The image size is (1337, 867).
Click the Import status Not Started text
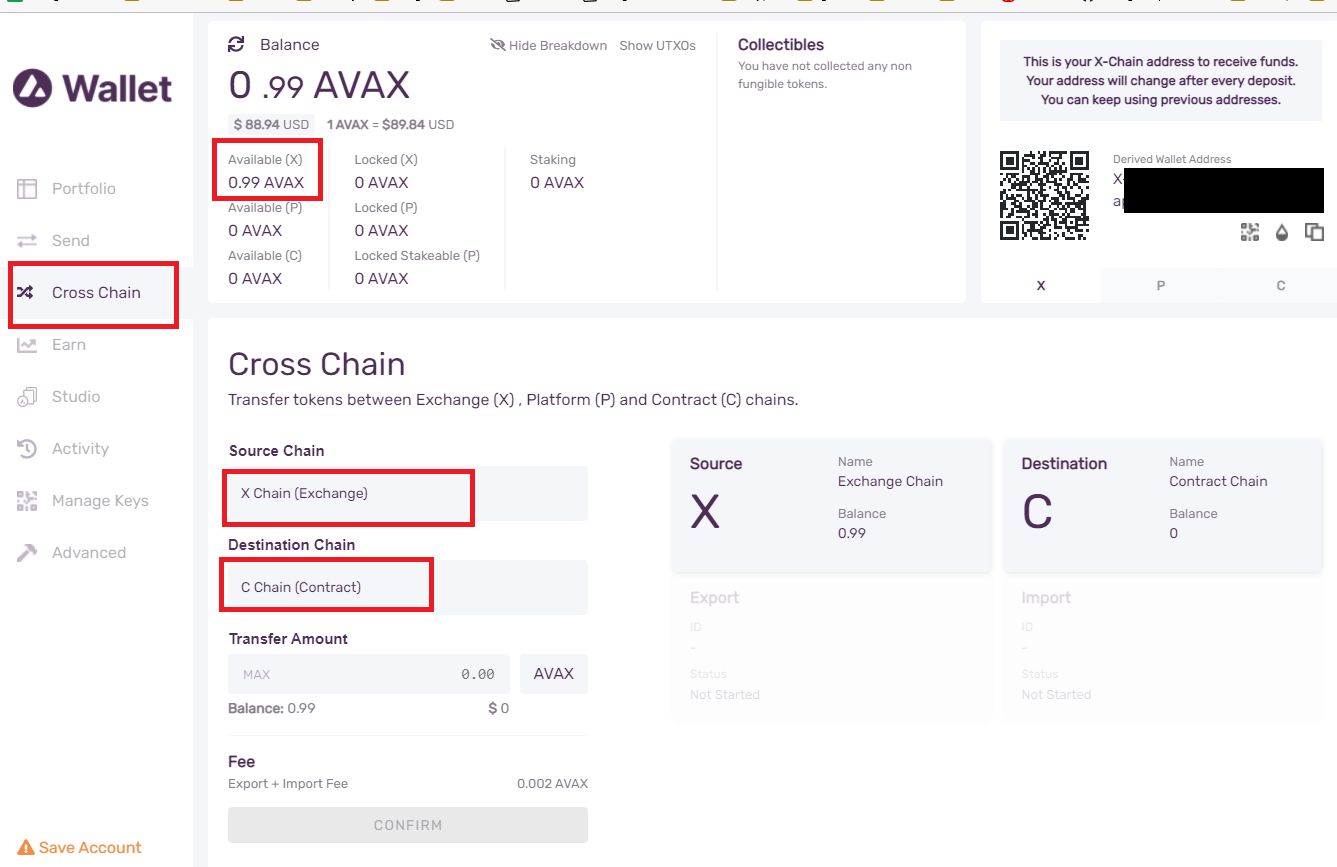[x=1056, y=694]
